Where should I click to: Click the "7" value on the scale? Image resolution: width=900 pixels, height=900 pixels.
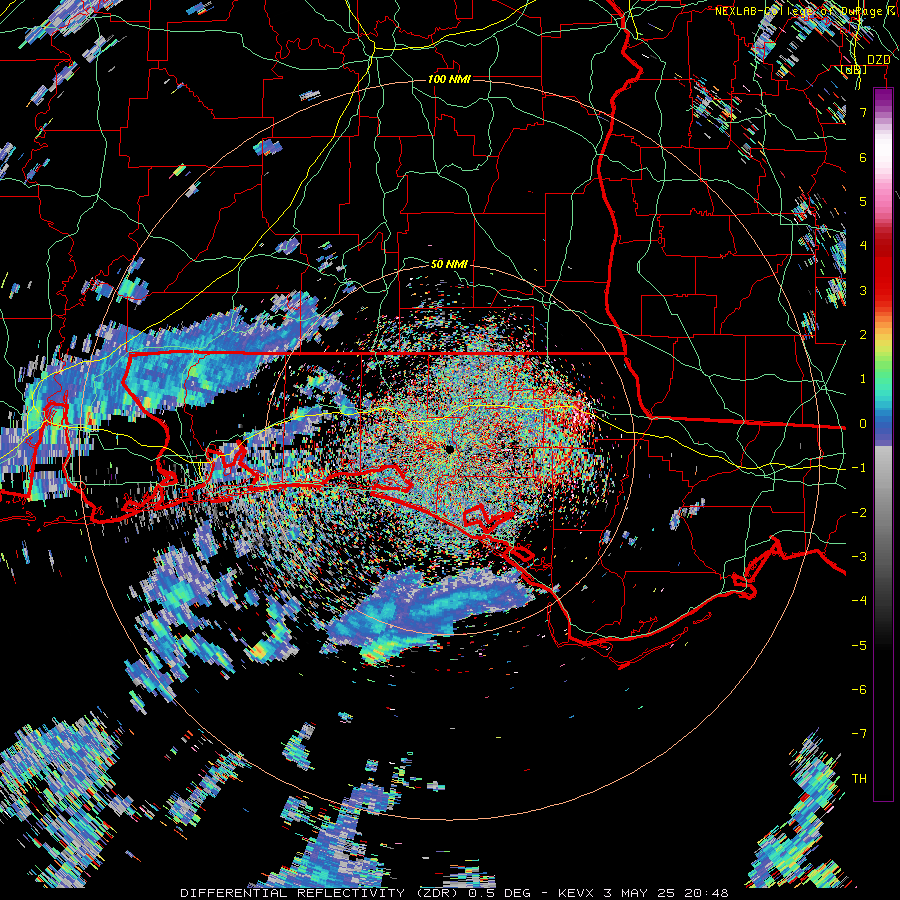[x=863, y=112]
